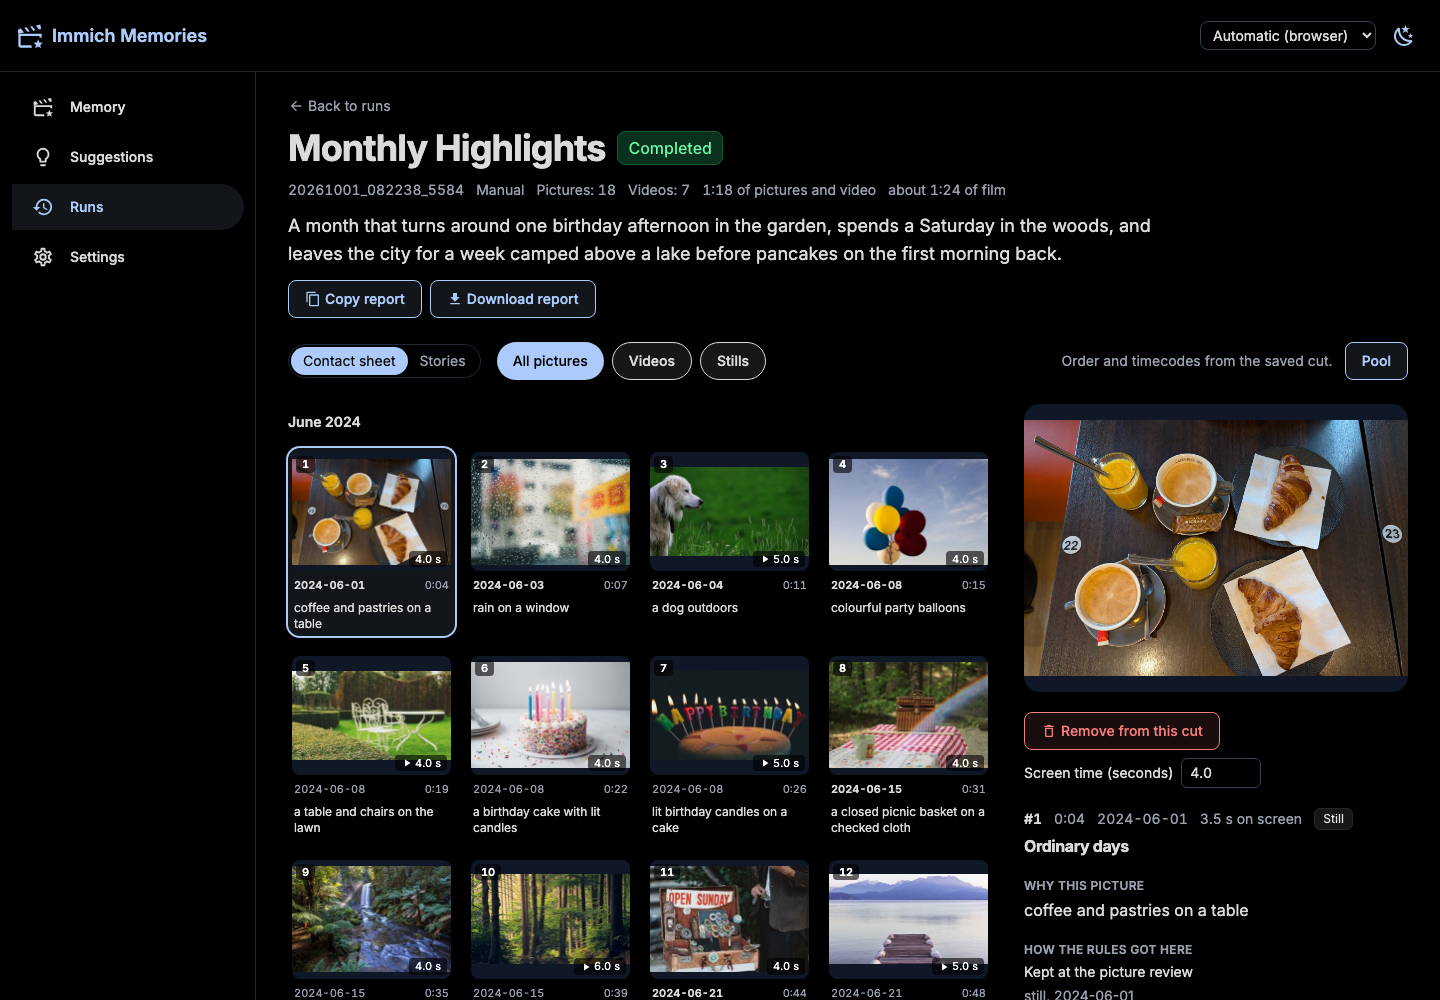
Task: Open Memory in the sidebar
Action: tap(128, 107)
